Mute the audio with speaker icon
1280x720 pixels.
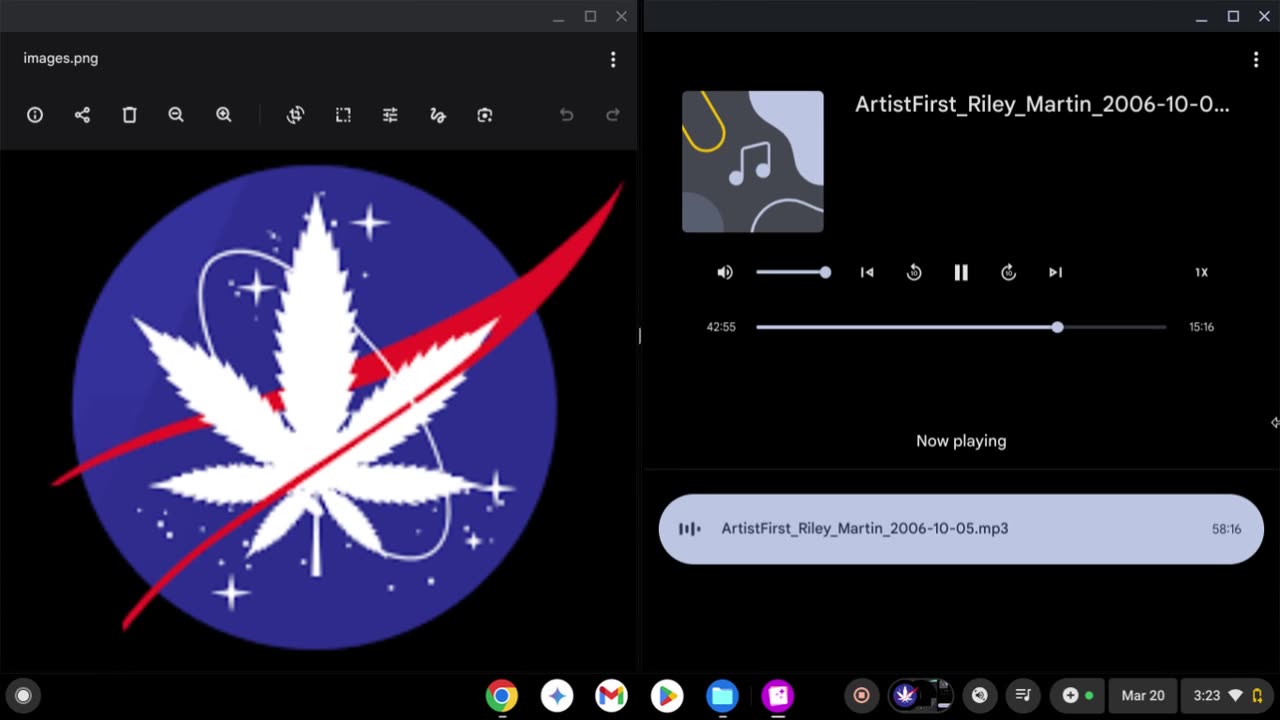coord(725,272)
